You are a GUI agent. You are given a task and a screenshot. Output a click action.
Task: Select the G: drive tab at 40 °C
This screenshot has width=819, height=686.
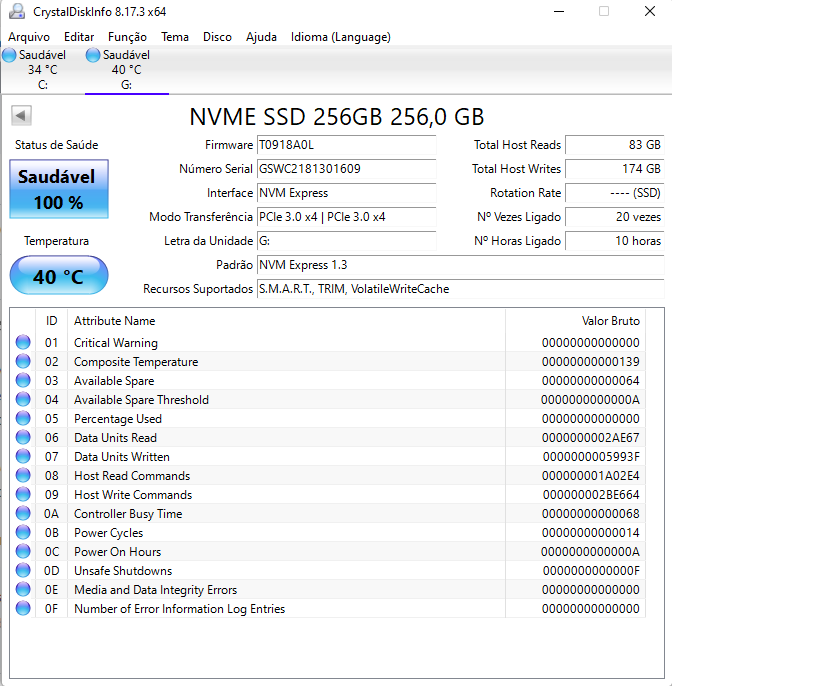point(127,70)
